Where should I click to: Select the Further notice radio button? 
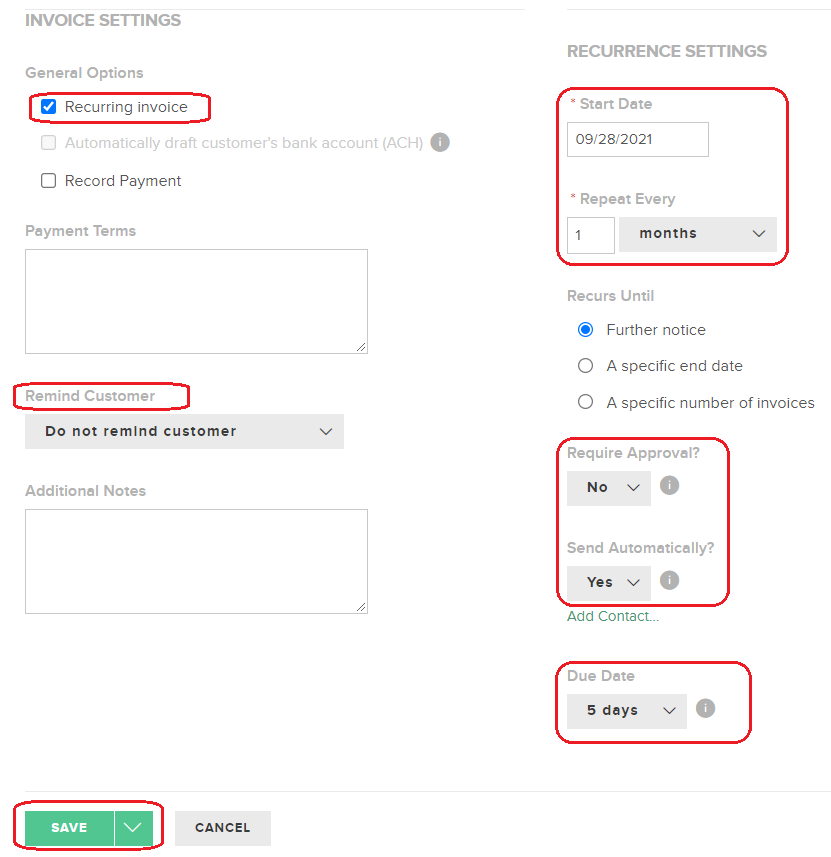pyautogui.click(x=586, y=330)
